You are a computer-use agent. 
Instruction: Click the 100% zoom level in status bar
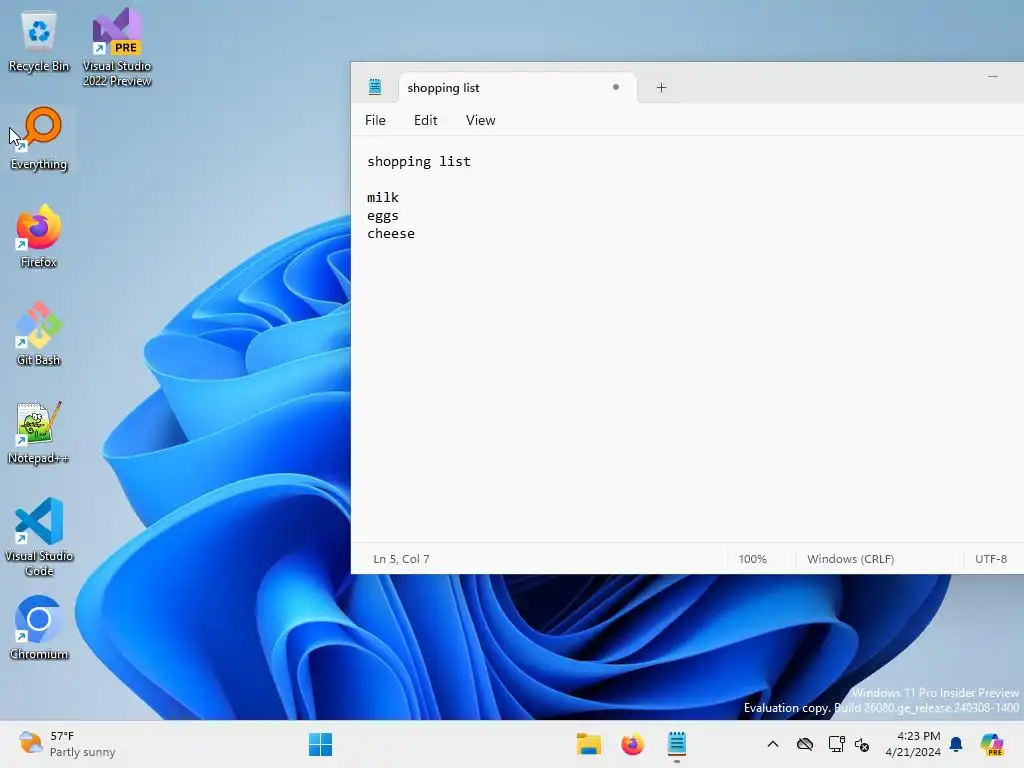click(752, 559)
